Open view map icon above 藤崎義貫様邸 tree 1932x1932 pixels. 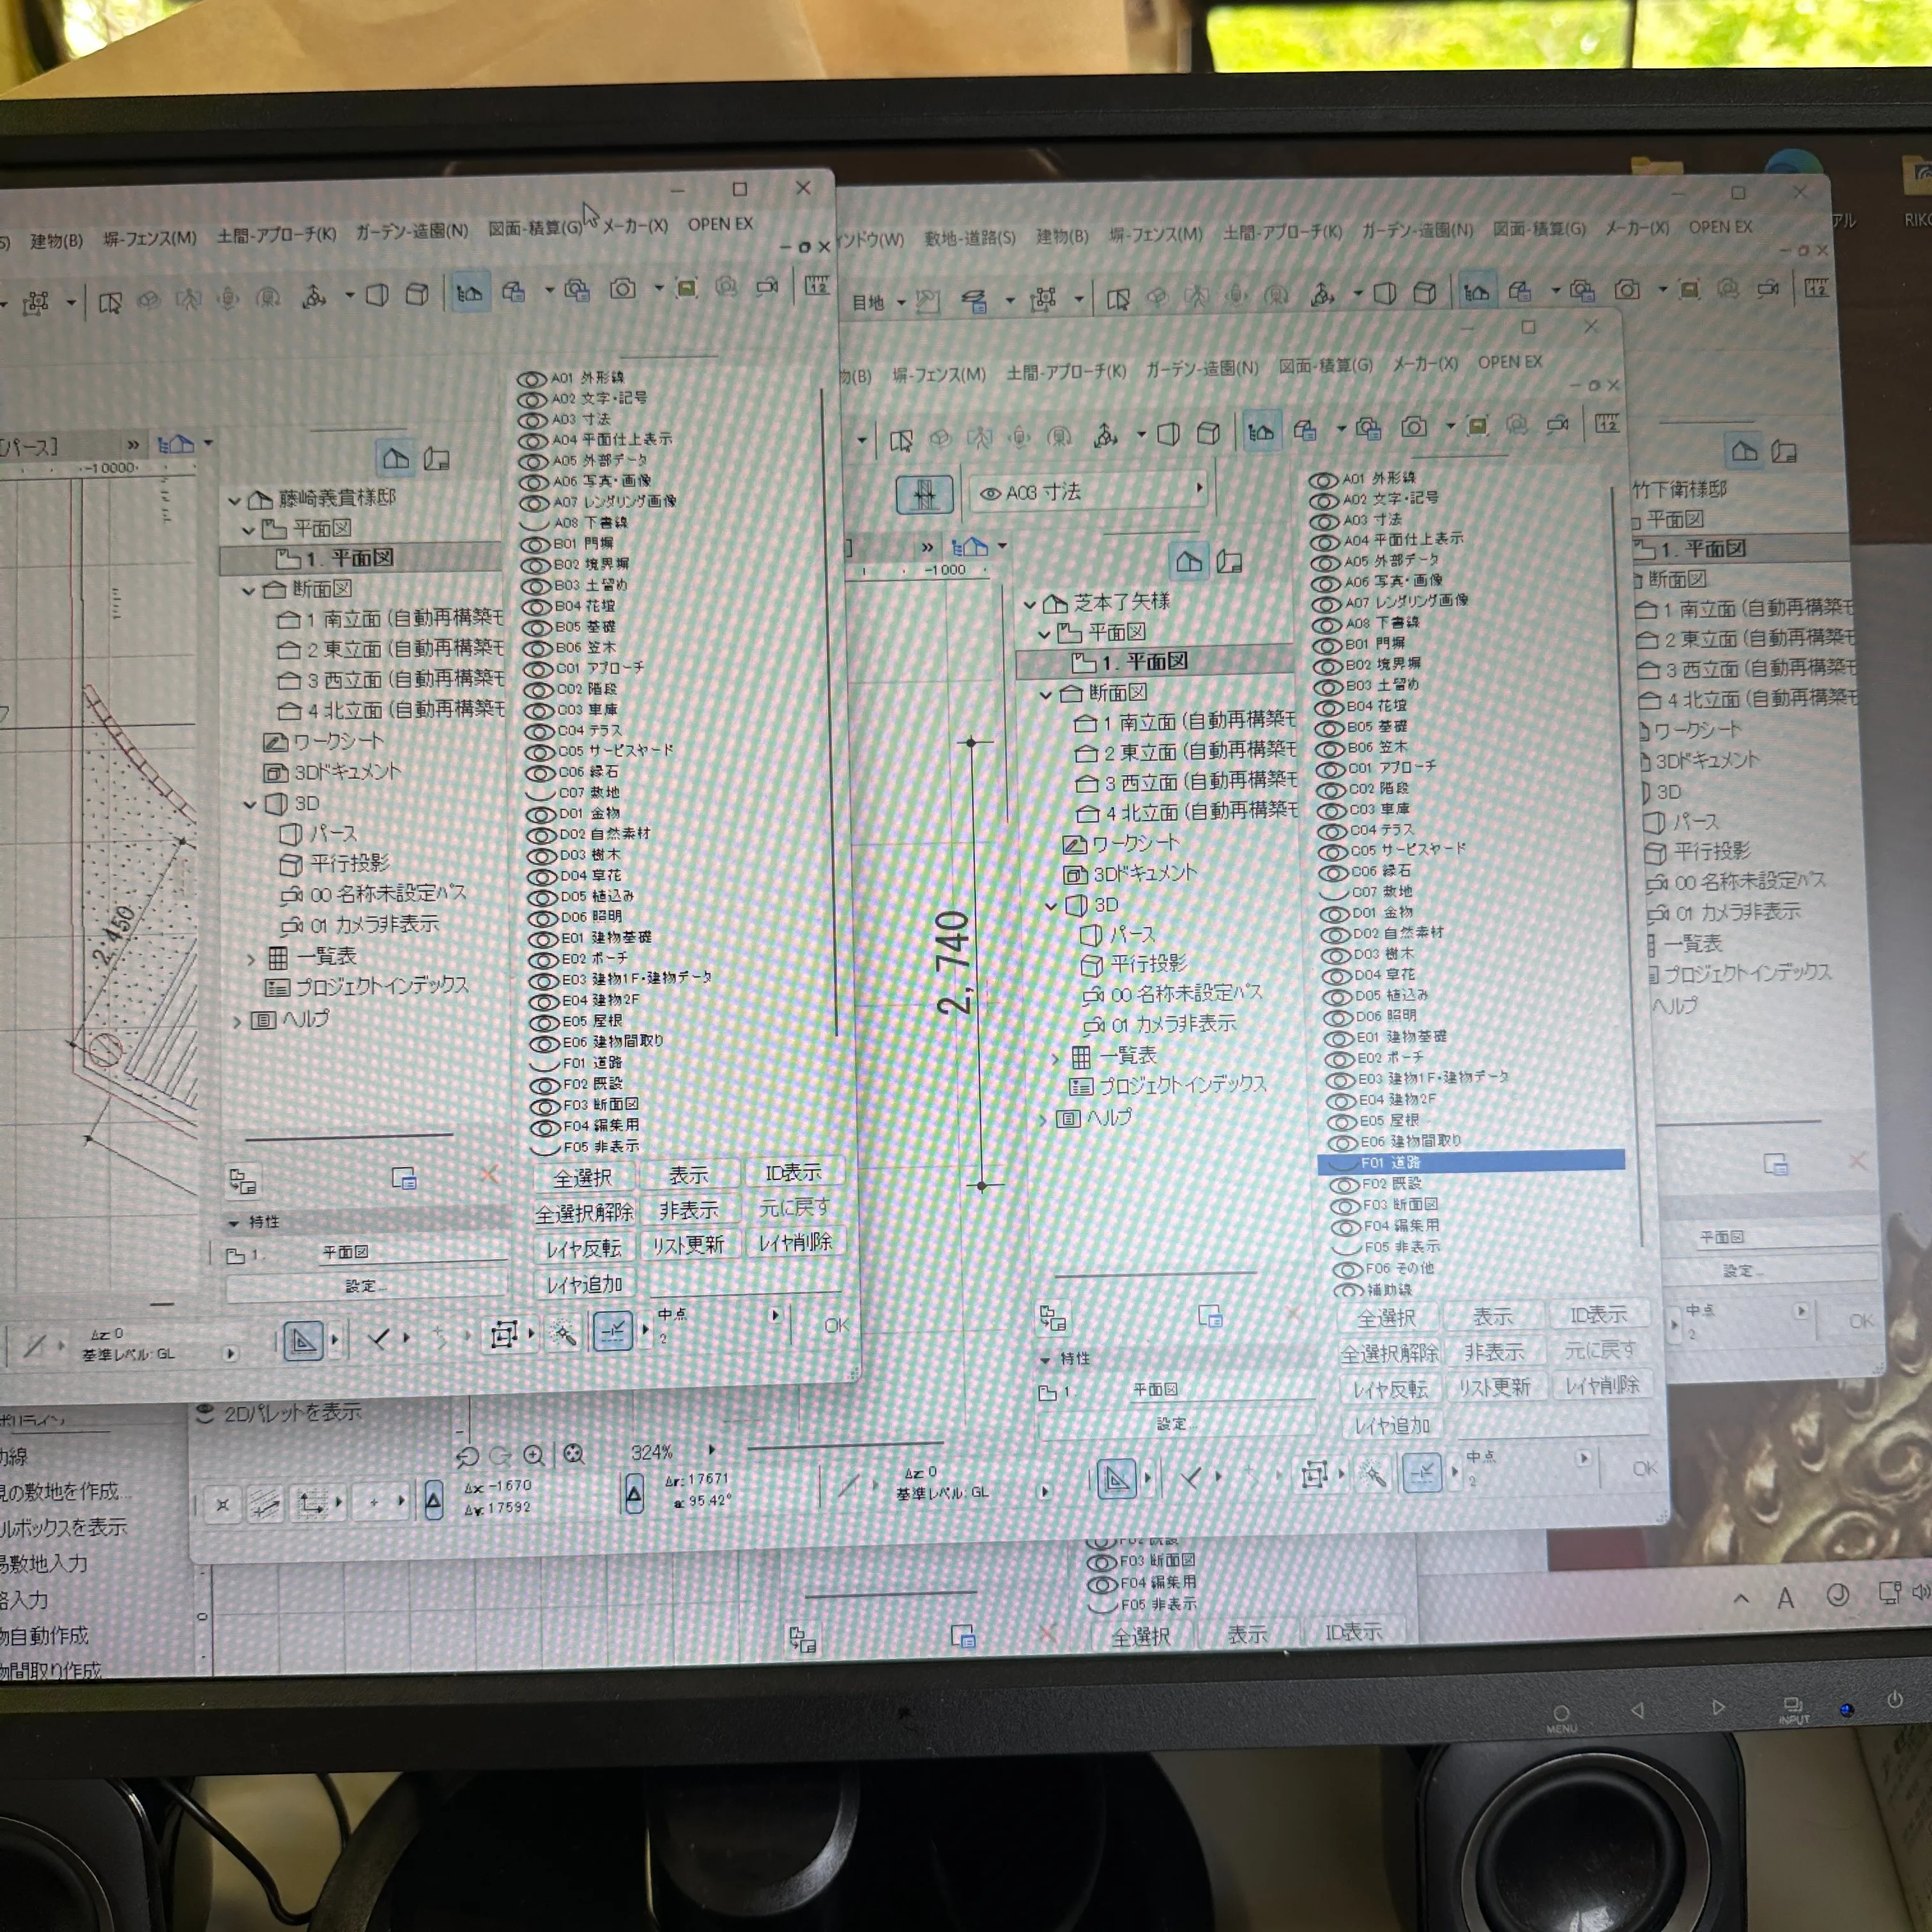pyautogui.click(x=436, y=459)
